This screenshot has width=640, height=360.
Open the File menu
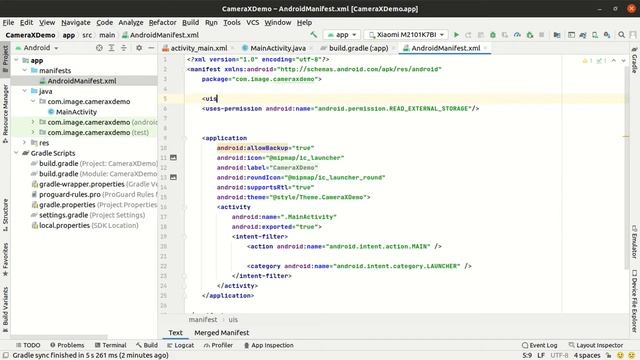(x=8, y=22)
